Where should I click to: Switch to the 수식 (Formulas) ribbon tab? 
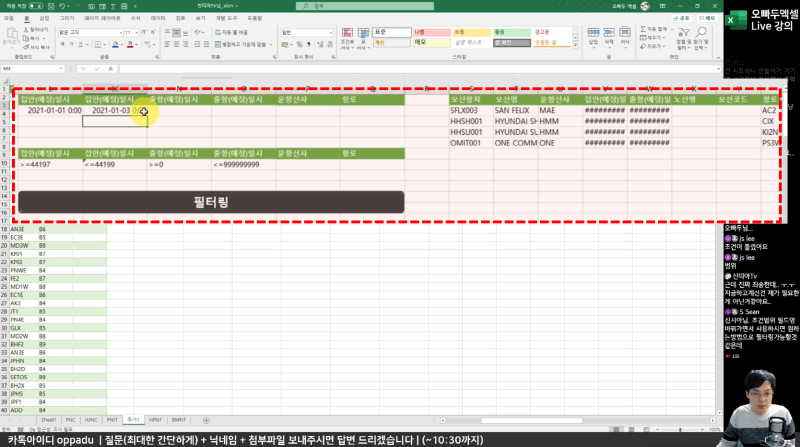click(x=135, y=18)
